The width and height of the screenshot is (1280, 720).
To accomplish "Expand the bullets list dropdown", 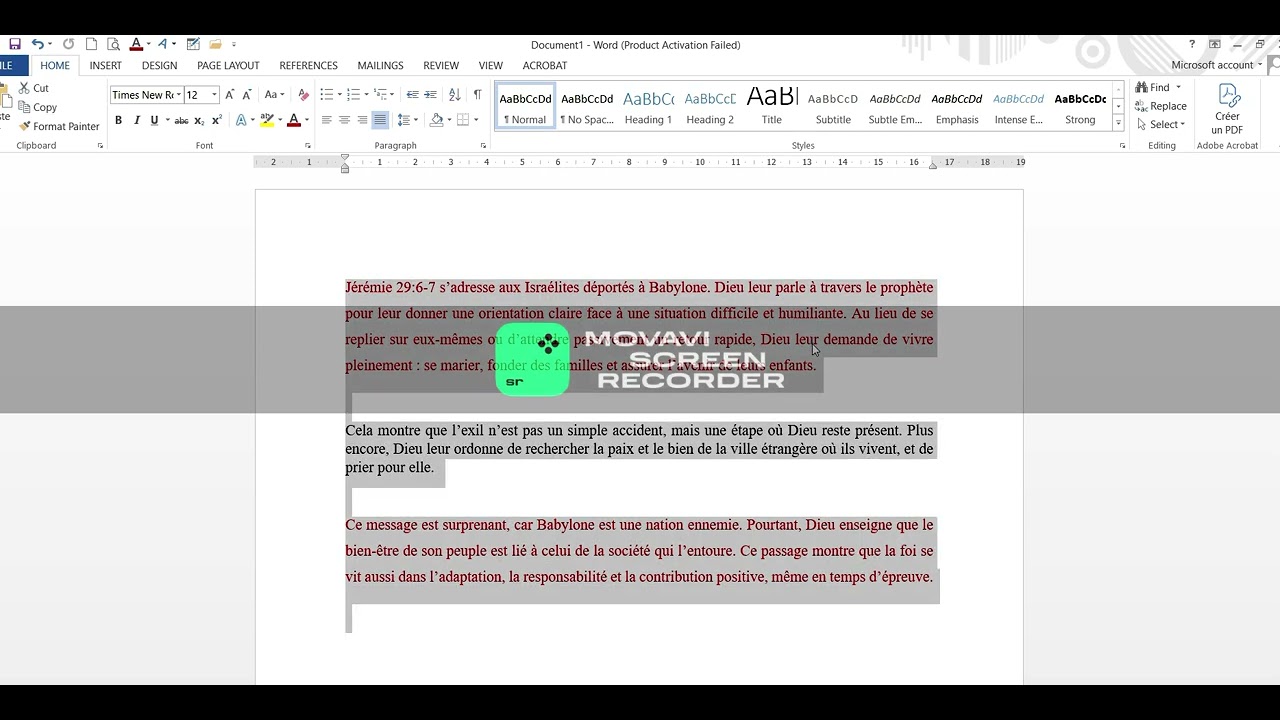I will pyautogui.click(x=340, y=95).
